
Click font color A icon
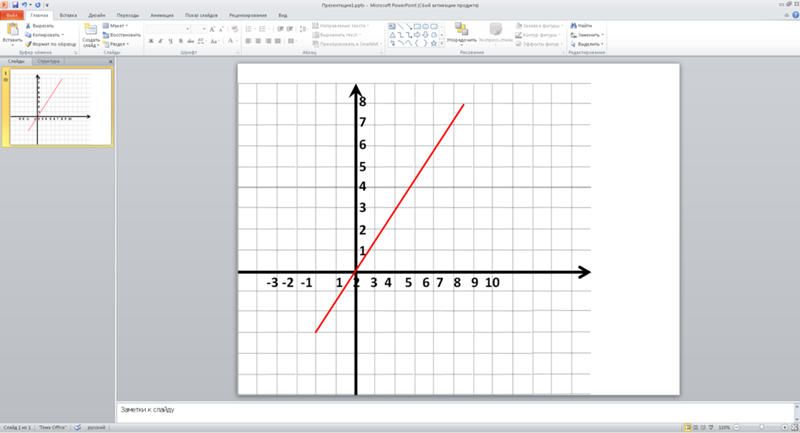tap(231, 41)
